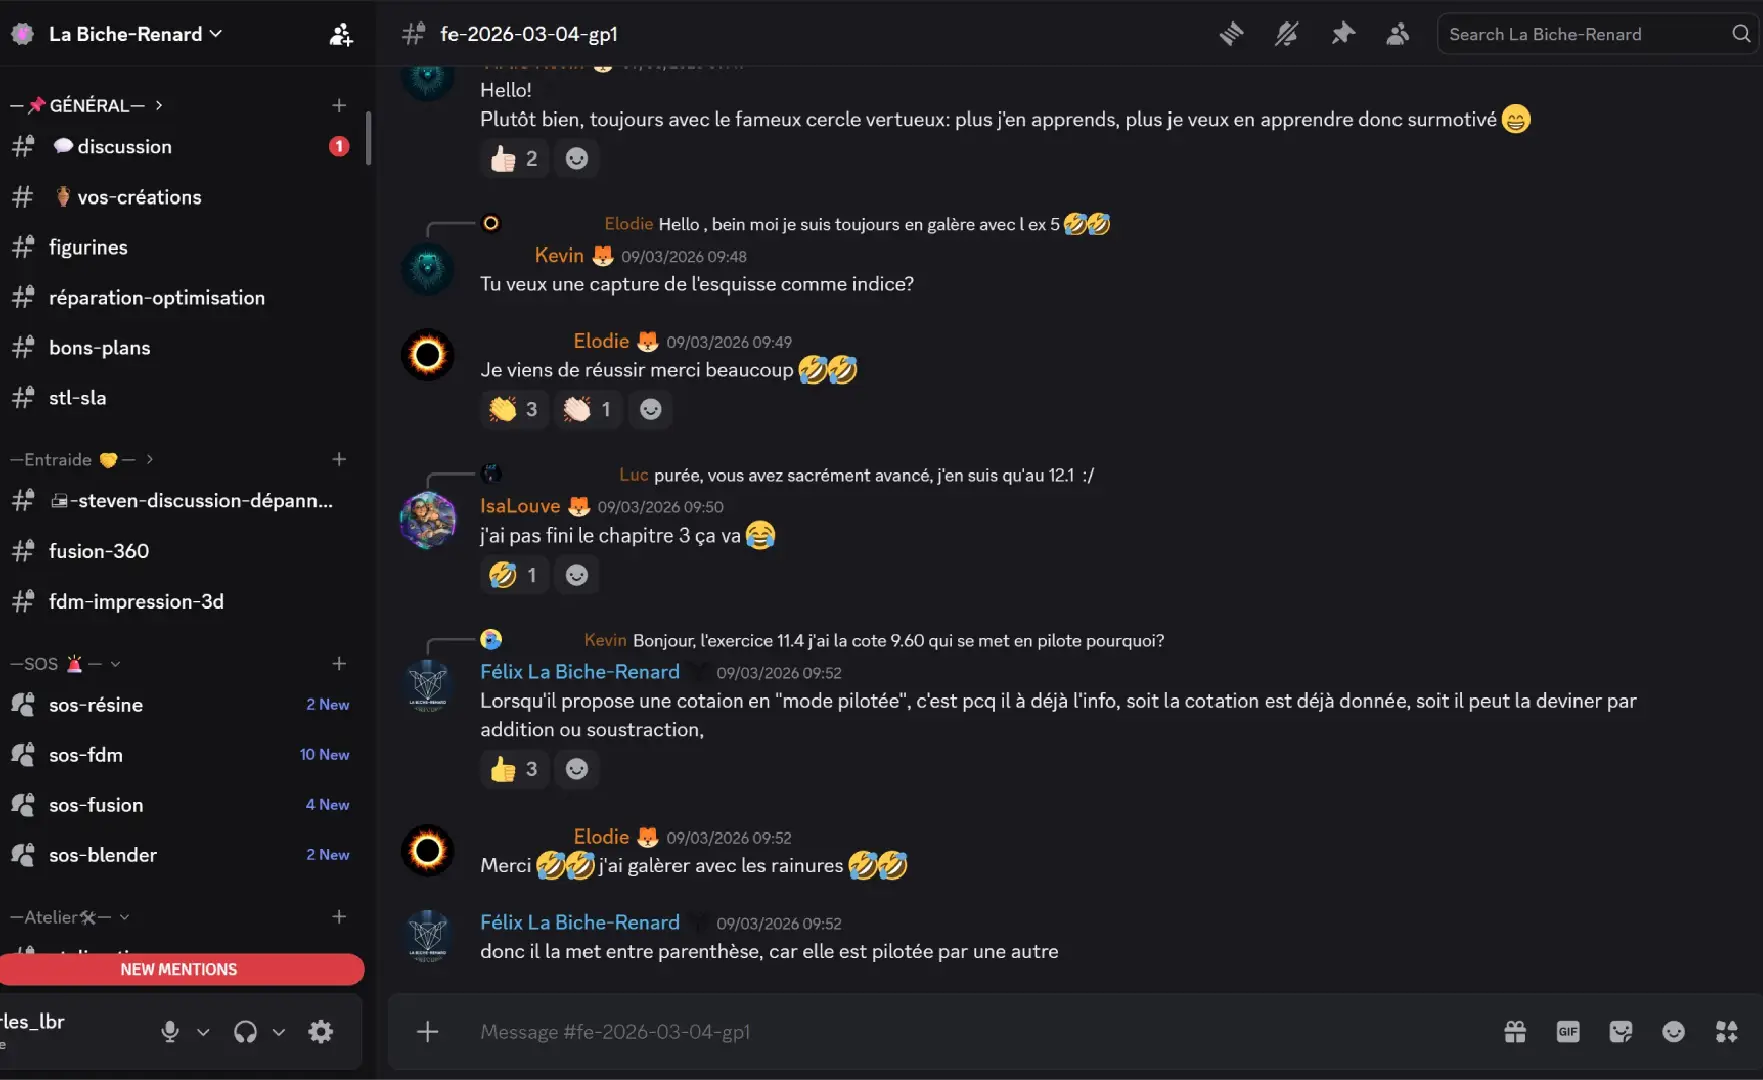Open the emoji picker in message bar

[1673, 1031]
